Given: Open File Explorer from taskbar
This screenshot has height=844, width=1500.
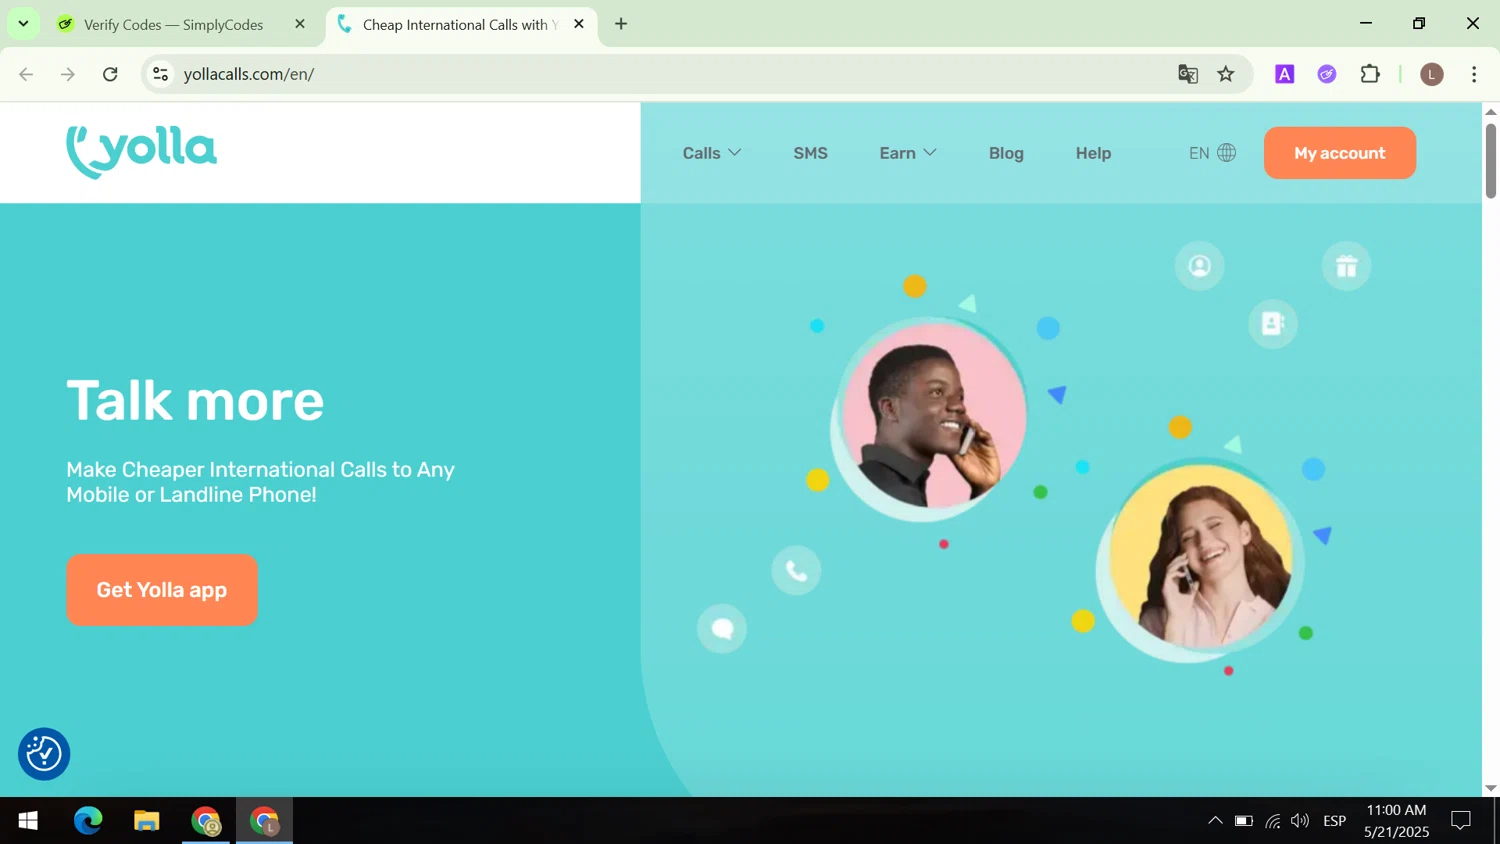Looking at the screenshot, I should click(147, 821).
